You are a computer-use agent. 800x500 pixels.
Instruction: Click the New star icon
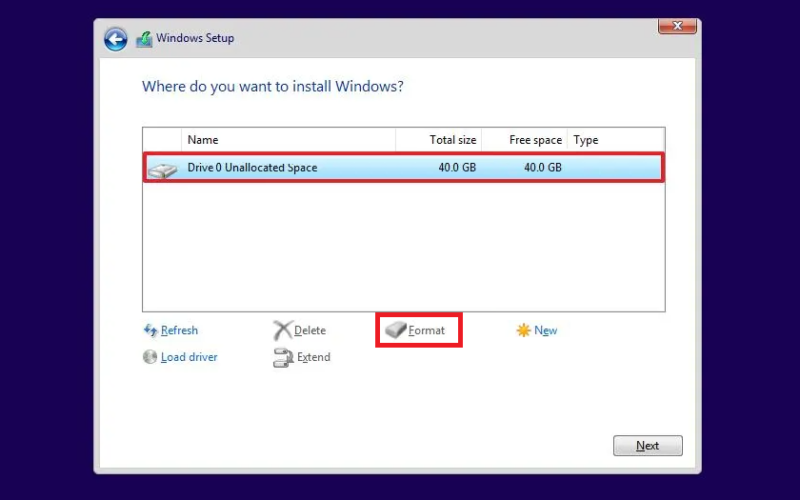(523, 331)
